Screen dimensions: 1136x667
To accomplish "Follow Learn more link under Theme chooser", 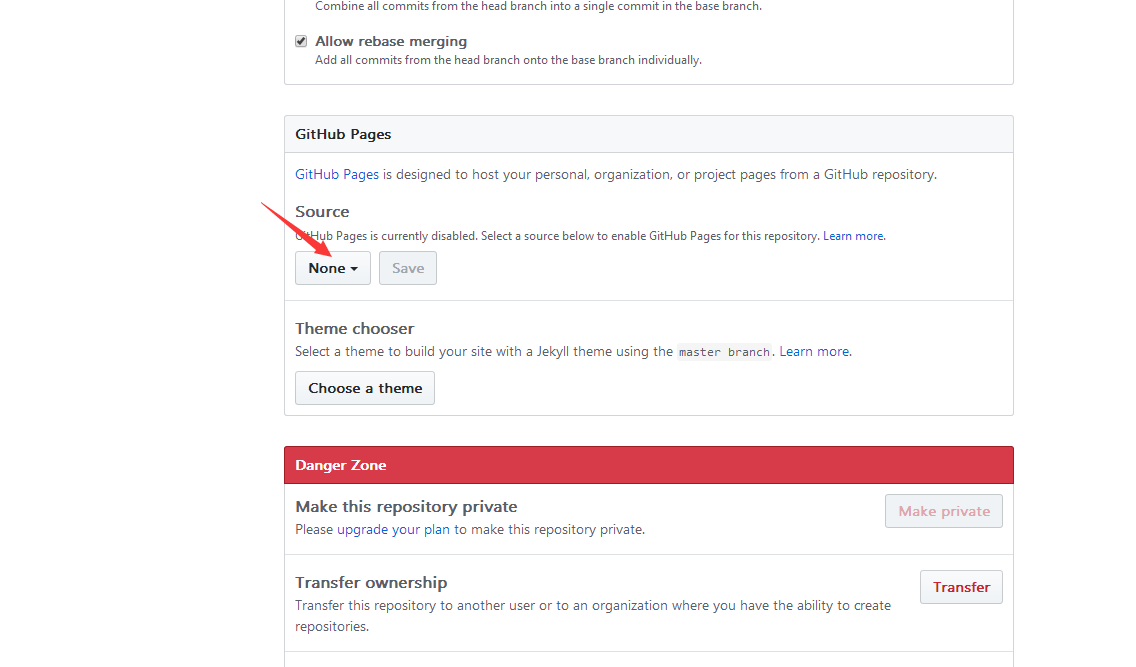I will (x=814, y=351).
